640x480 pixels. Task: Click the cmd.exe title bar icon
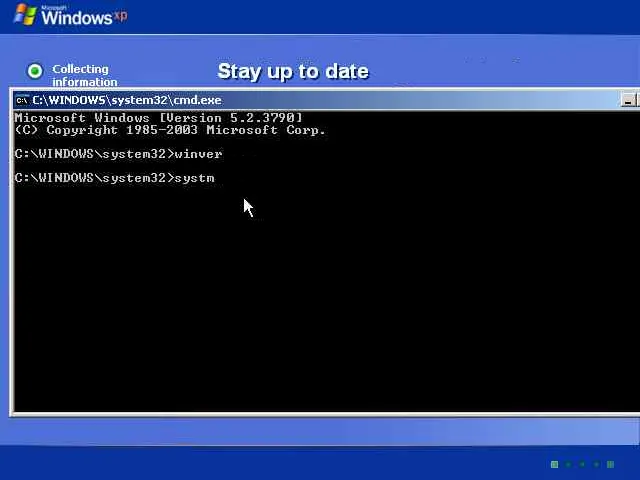click(22, 100)
